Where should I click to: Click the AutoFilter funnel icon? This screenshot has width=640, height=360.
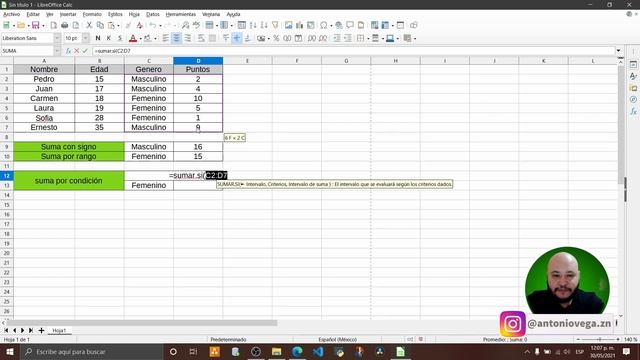(275, 25)
